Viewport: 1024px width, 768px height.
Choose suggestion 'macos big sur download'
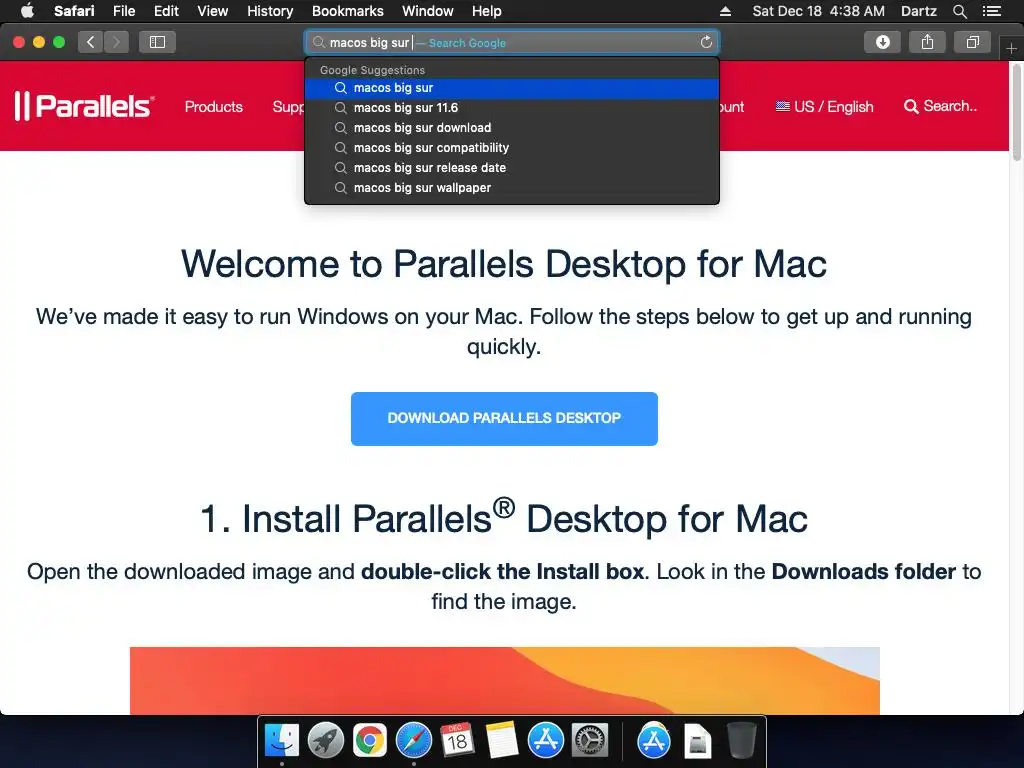click(x=512, y=128)
